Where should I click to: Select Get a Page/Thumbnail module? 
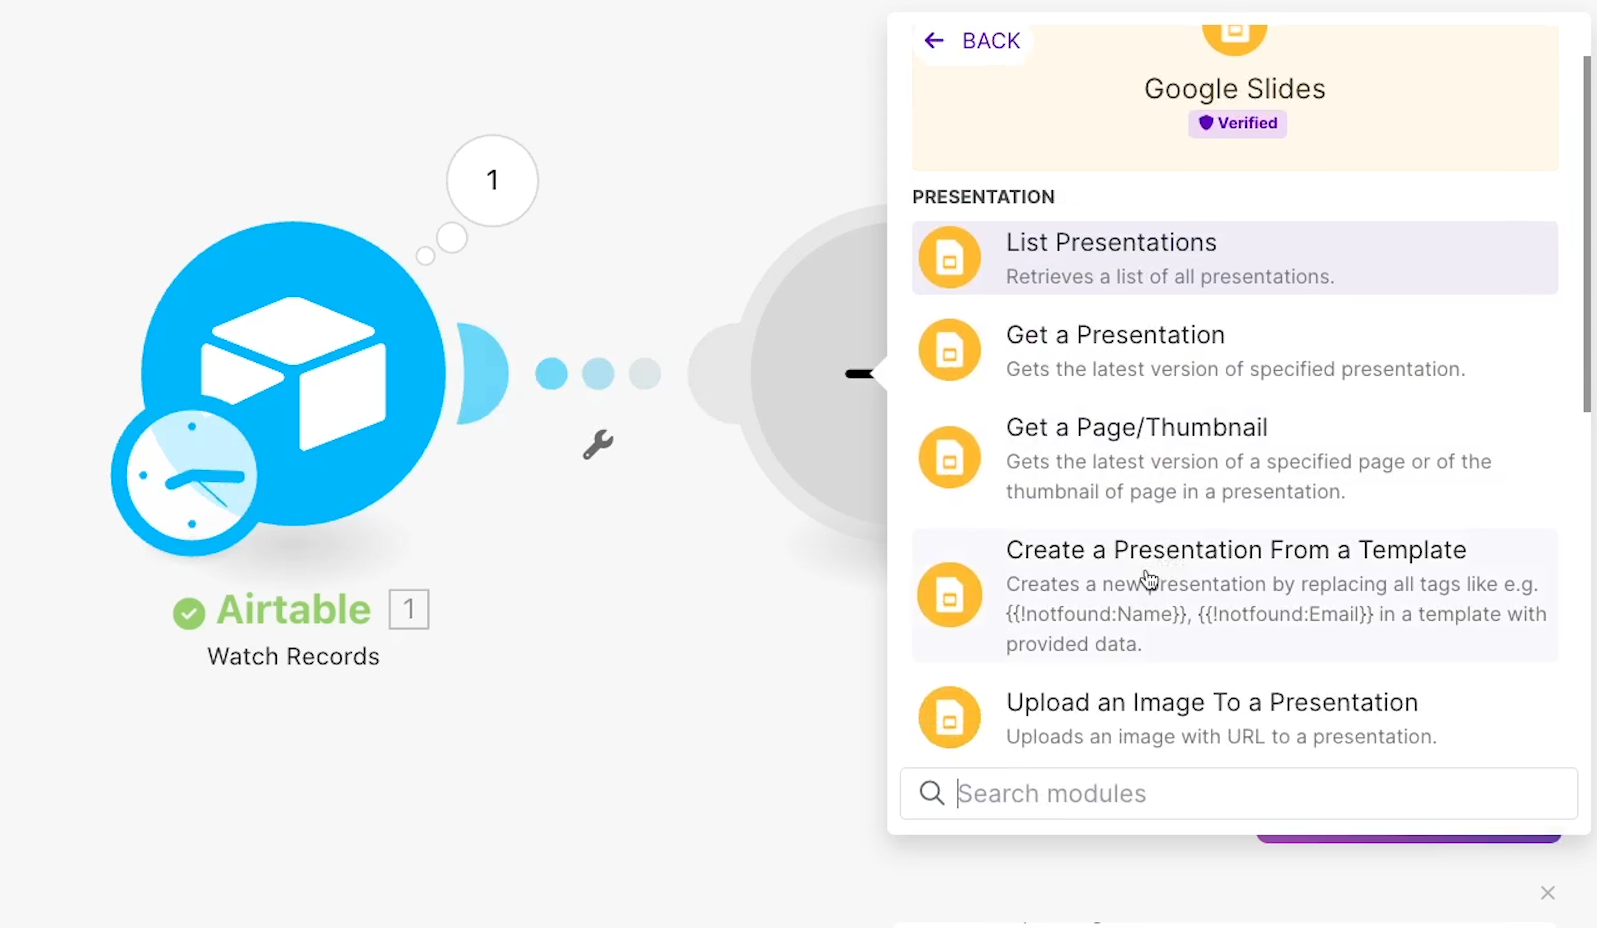1235,458
